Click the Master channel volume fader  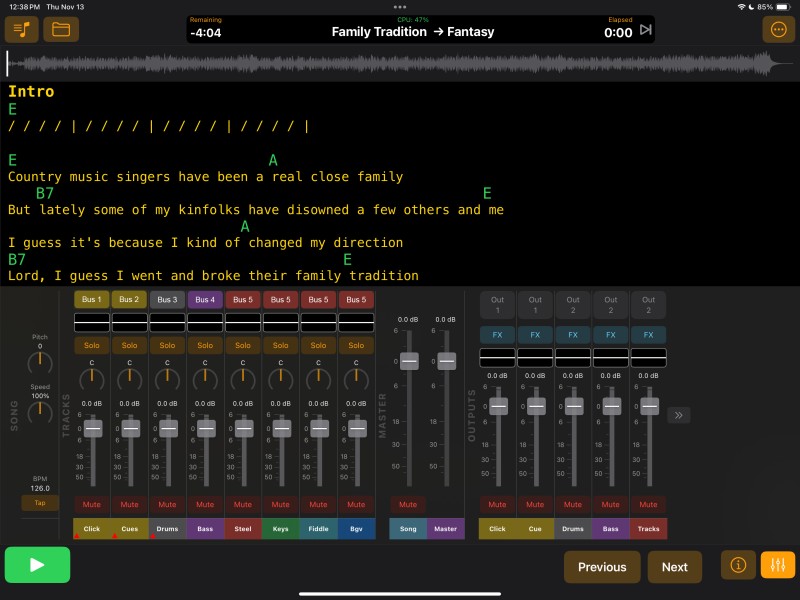(x=446, y=361)
